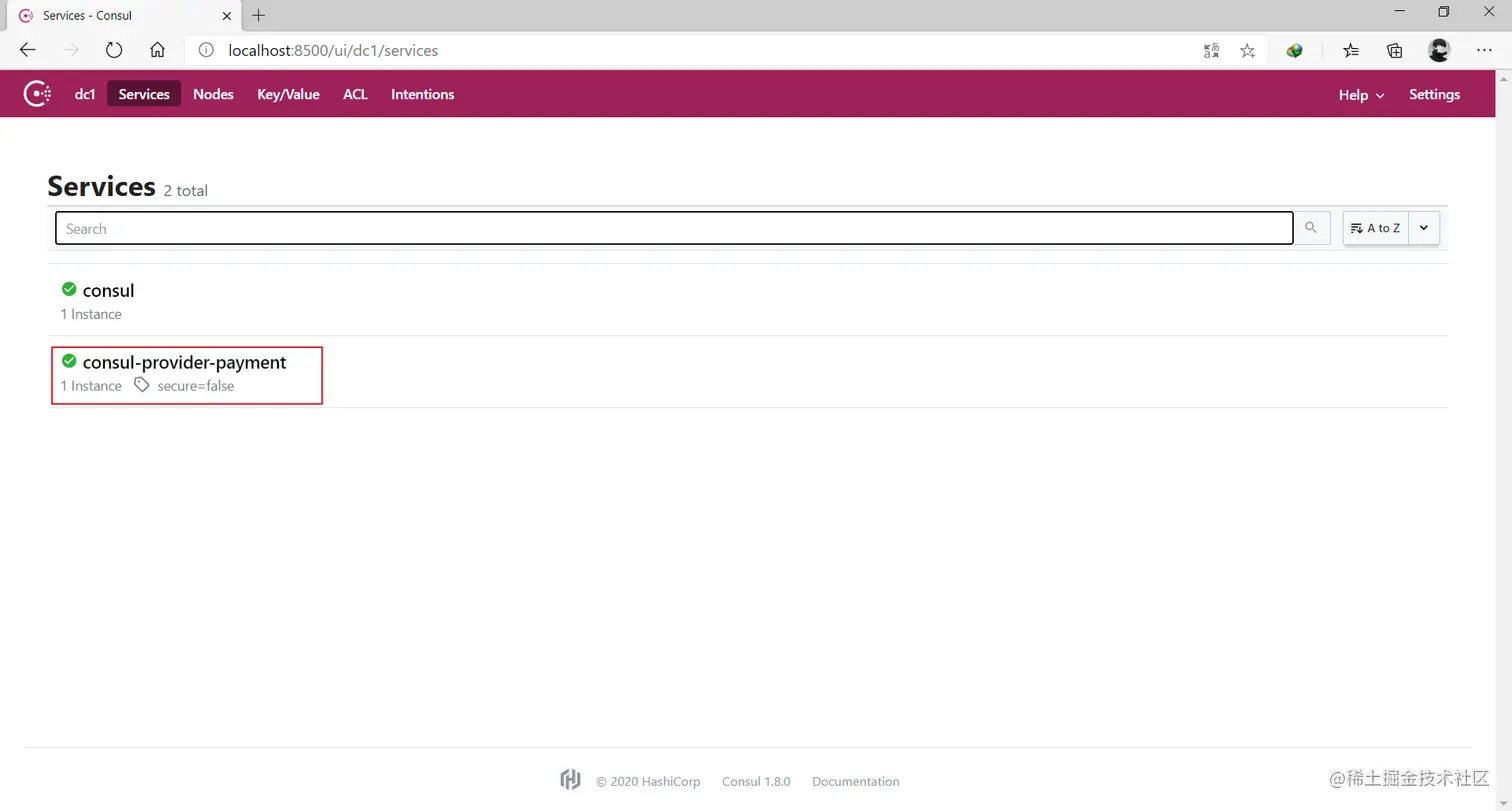Image resolution: width=1512 pixels, height=811 pixels.
Task: Go back with browser back arrow
Action: [x=28, y=50]
